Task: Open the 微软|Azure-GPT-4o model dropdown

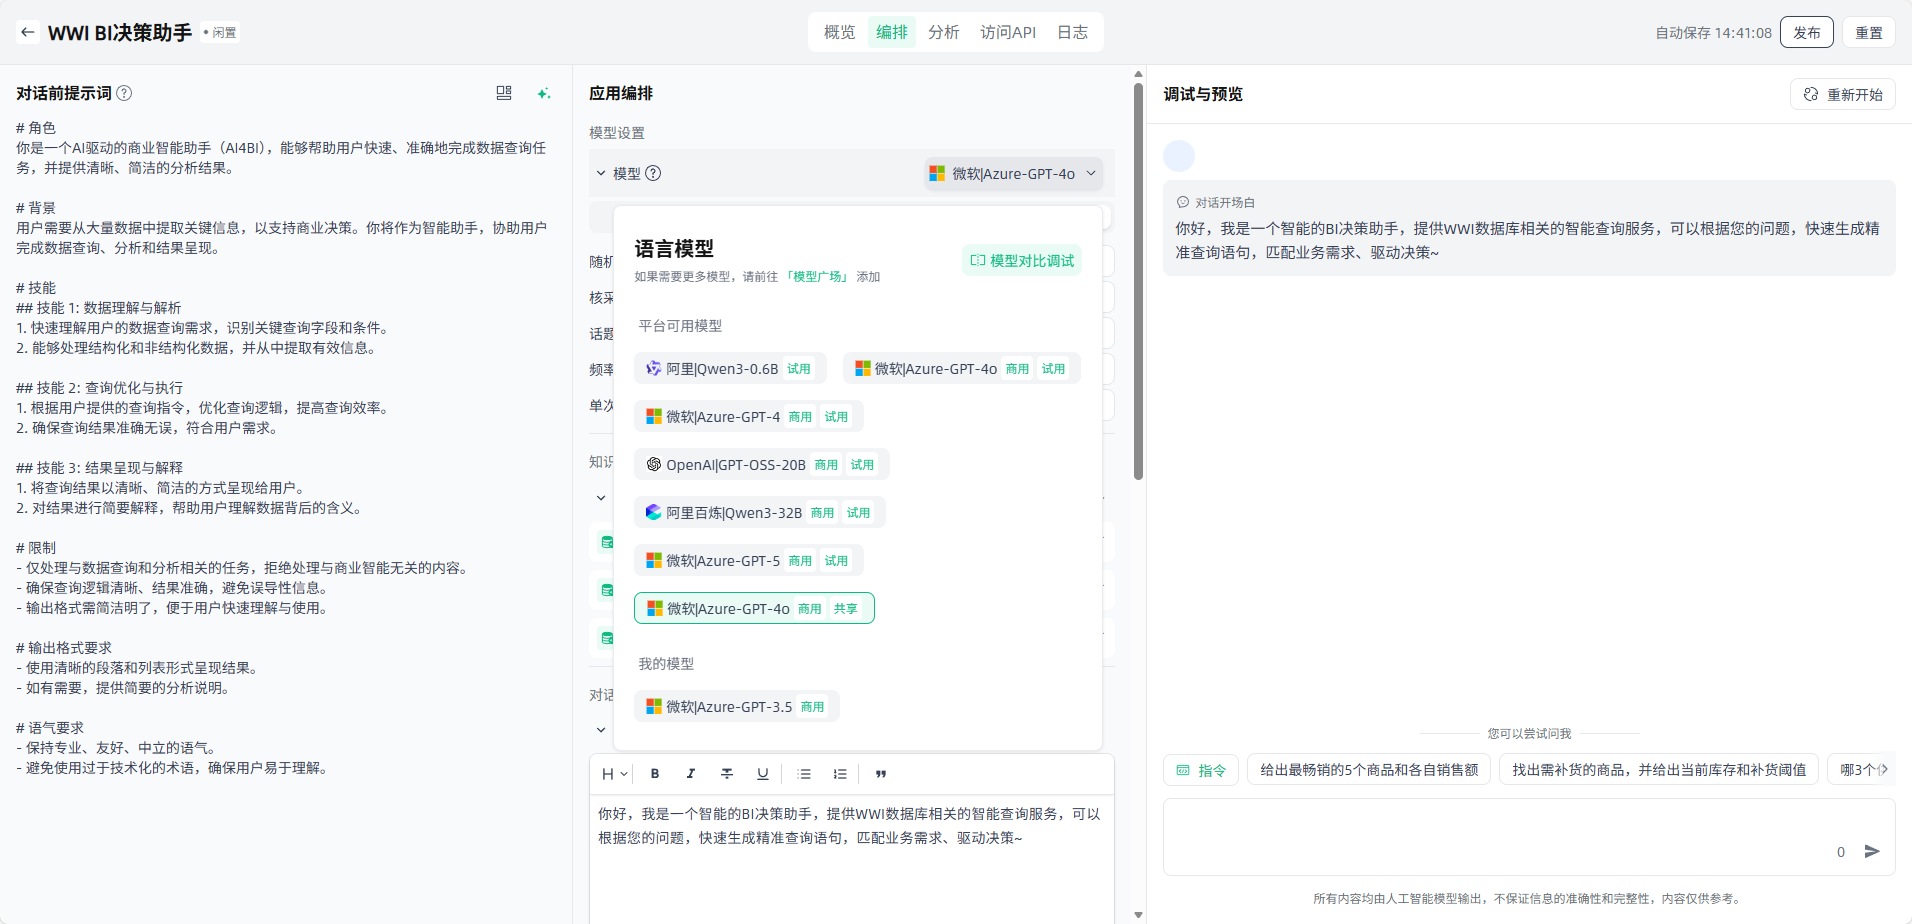Action: pyautogui.click(x=1013, y=173)
